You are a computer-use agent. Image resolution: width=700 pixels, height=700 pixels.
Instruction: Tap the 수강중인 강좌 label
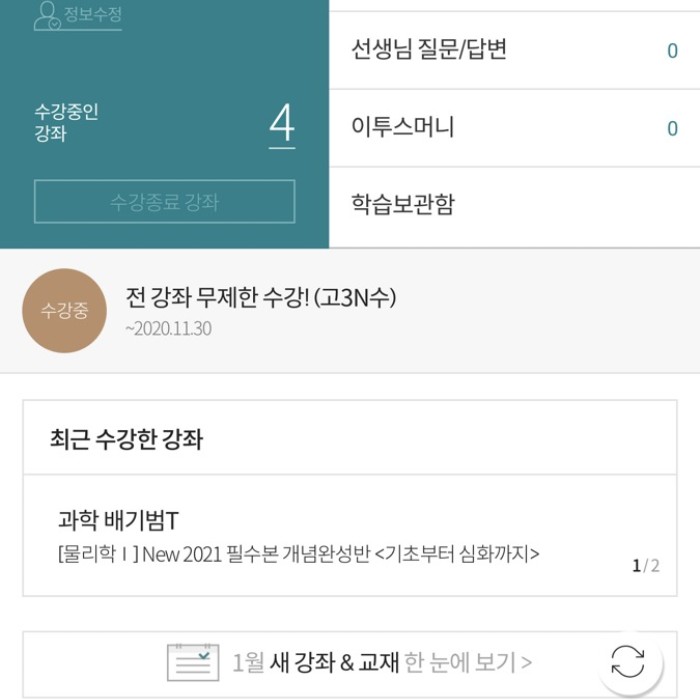[66, 123]
